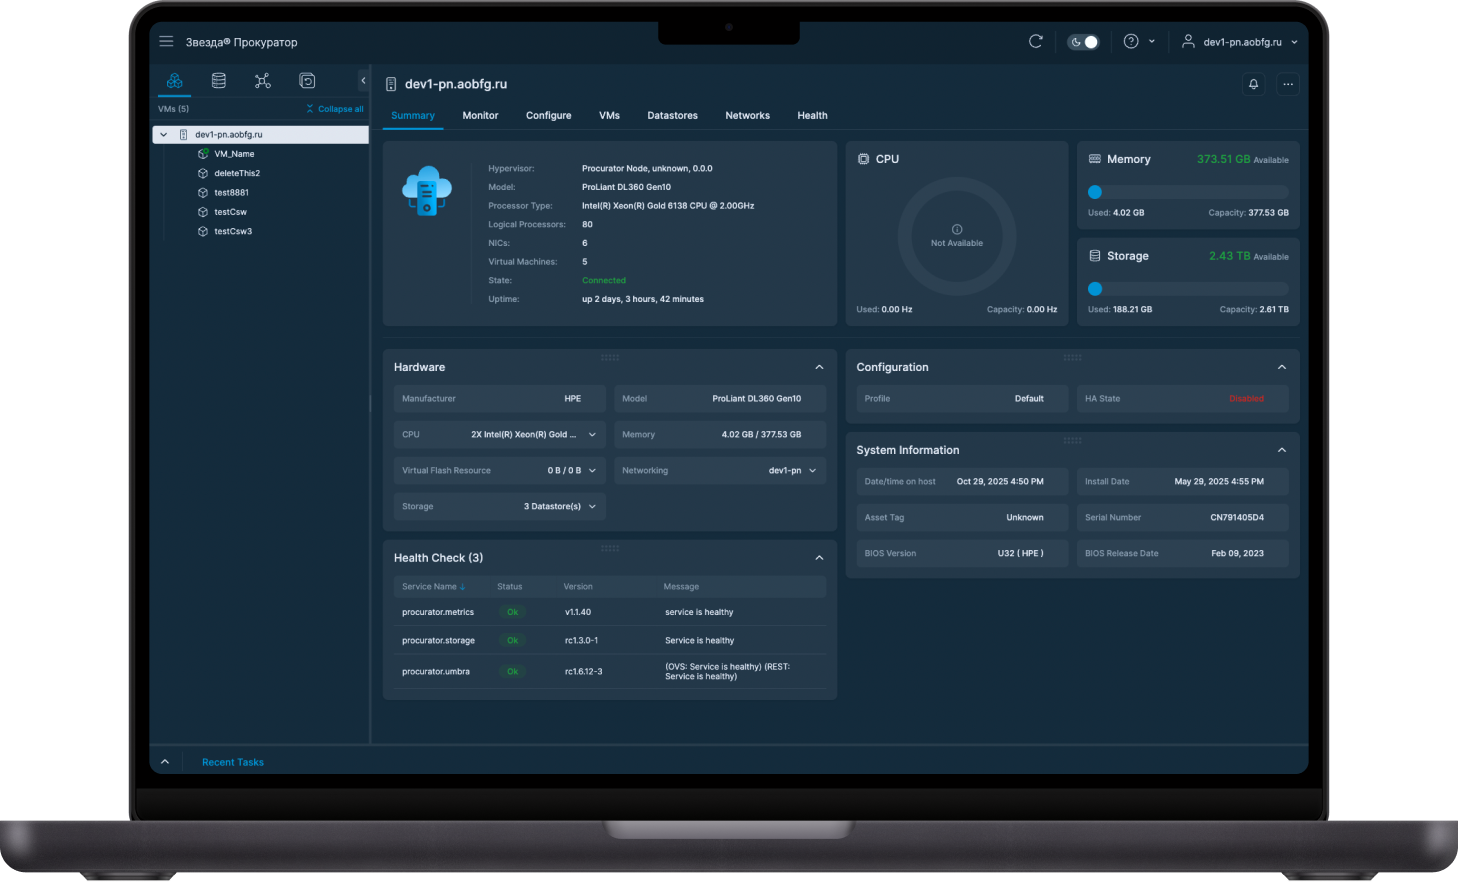Collapse the Hardware panel chevron

click(x=819, y=367)
